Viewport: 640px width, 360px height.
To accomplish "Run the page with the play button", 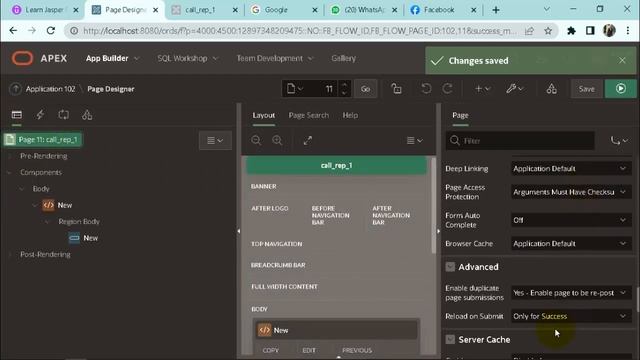I will click(x=620, y=89).
